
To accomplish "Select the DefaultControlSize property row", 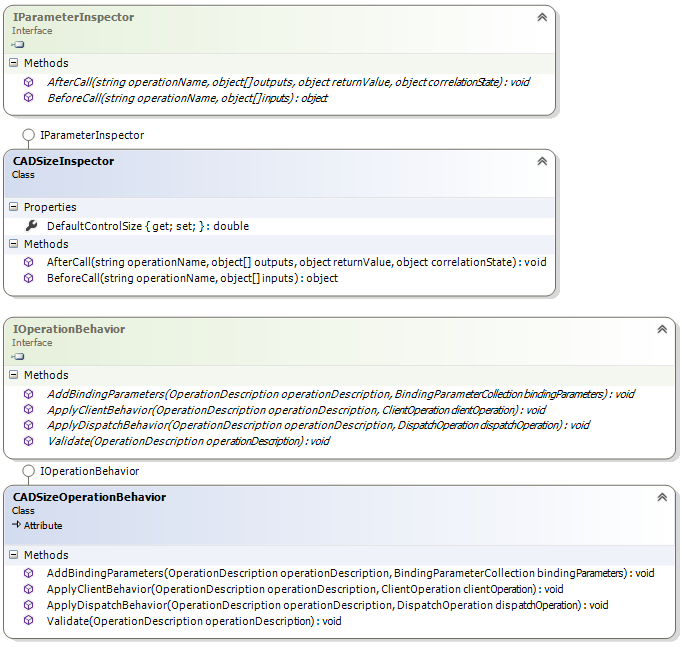I will coord(147,226).
